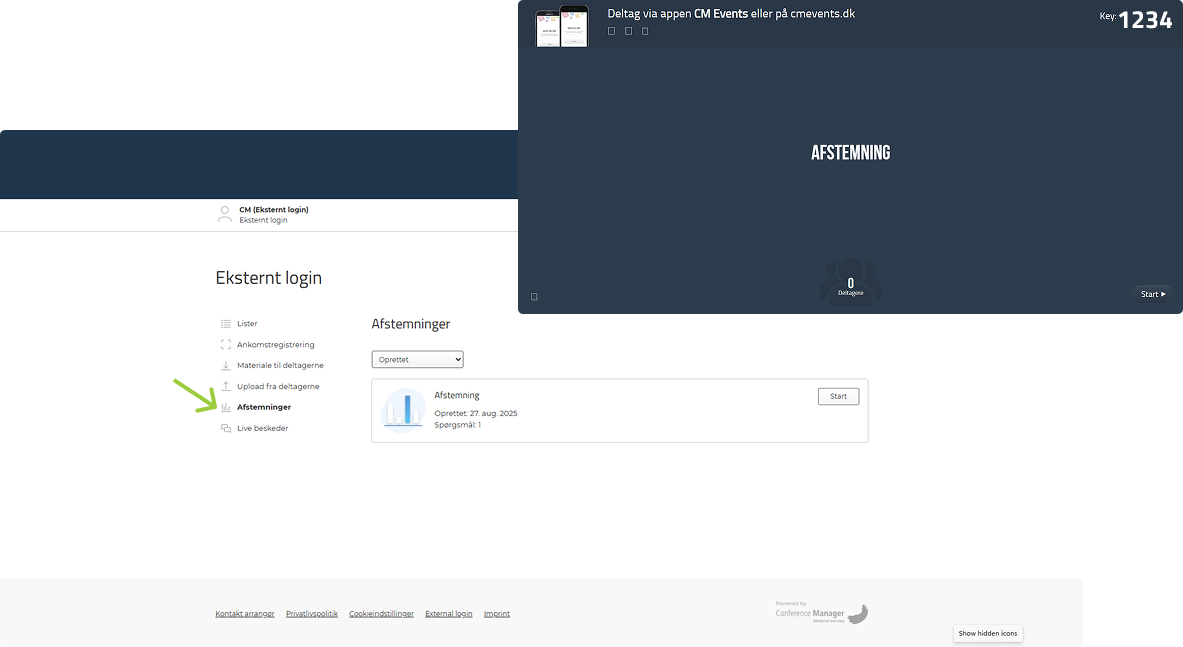Open Upload fra deltagerne in the sidebar
This screenshot has width=1183, height=647.
pos(270,386)
